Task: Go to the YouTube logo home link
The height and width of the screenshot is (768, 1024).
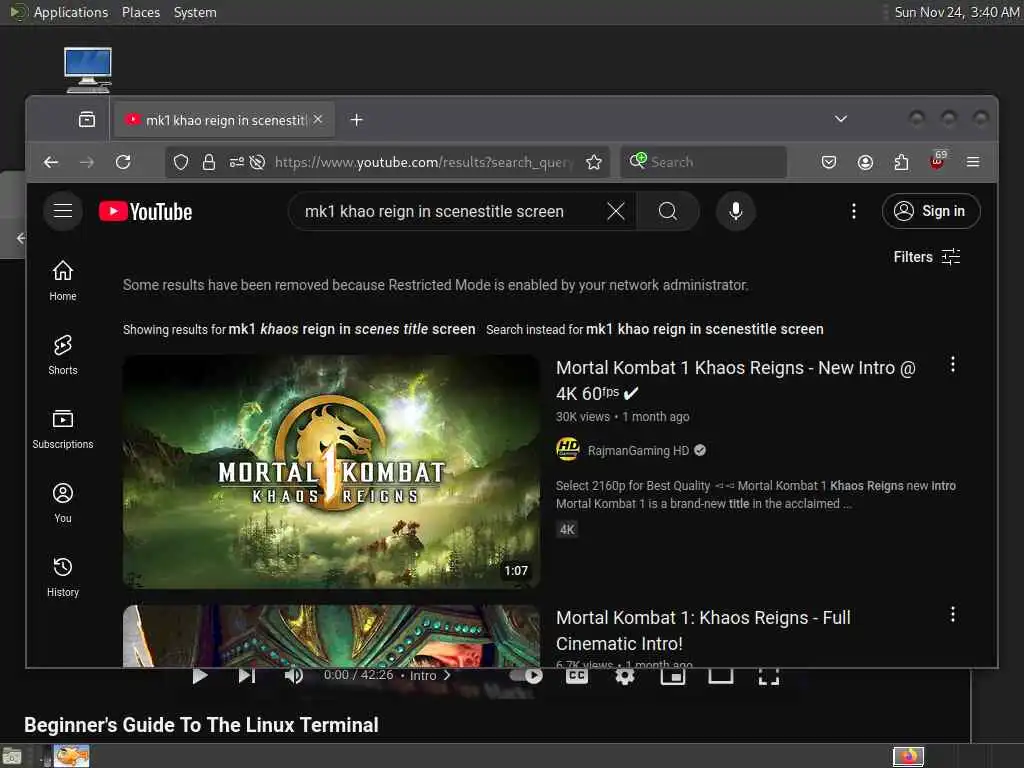Action: point(146,212)
